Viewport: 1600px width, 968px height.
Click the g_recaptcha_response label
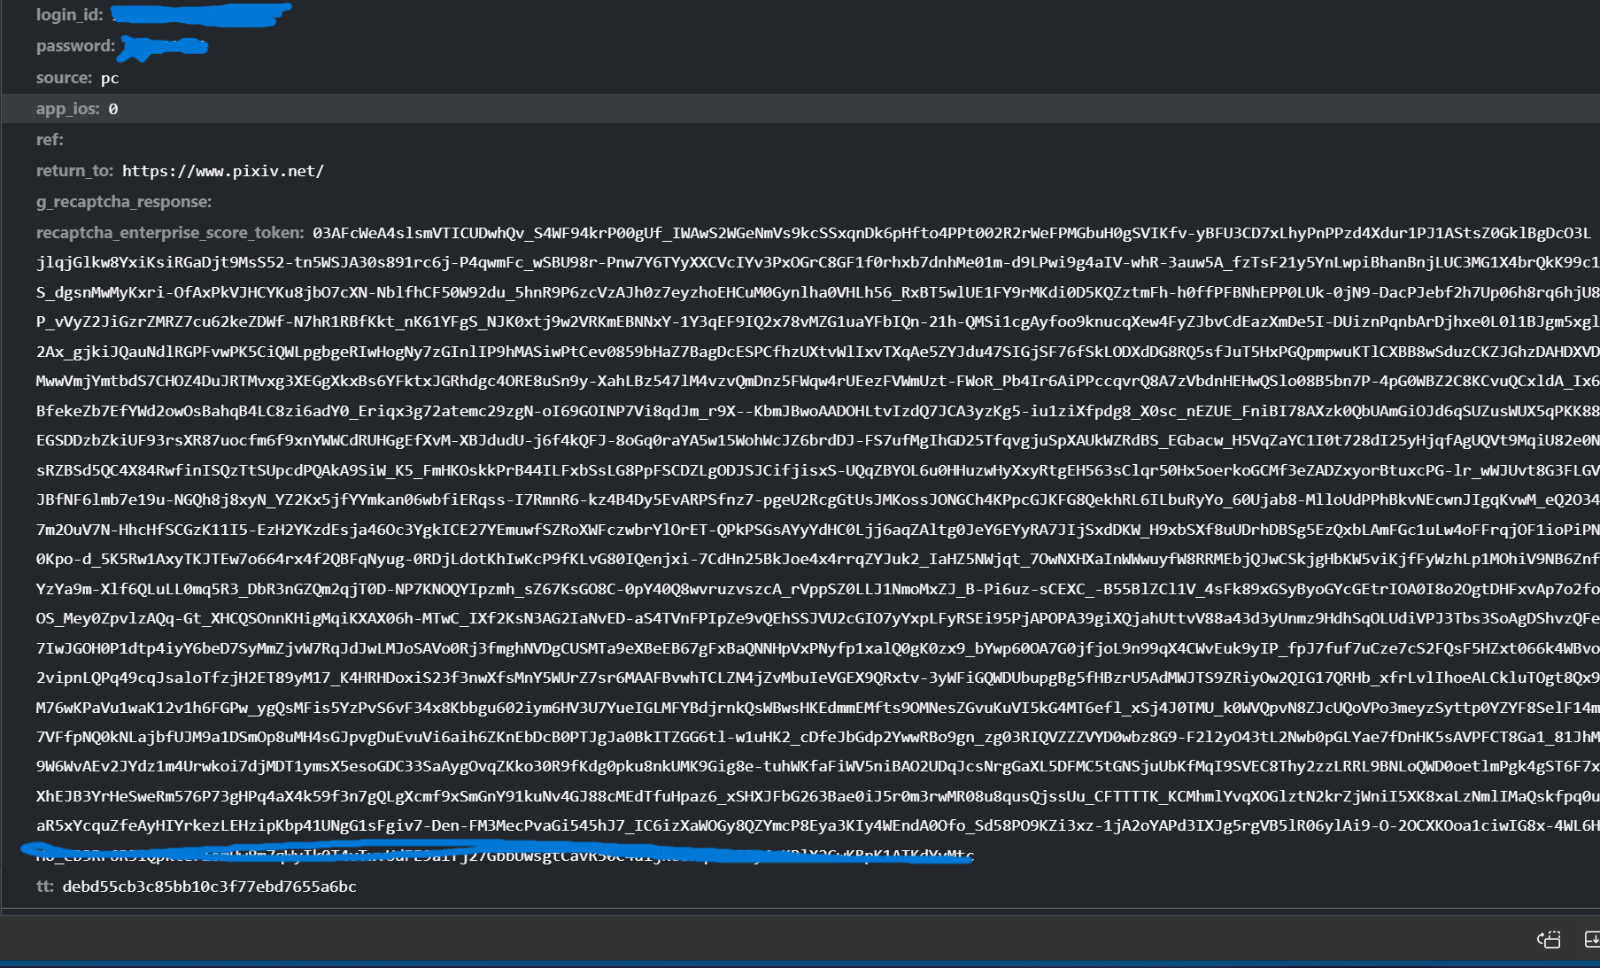pyautogui.click(x=124, y=202)
